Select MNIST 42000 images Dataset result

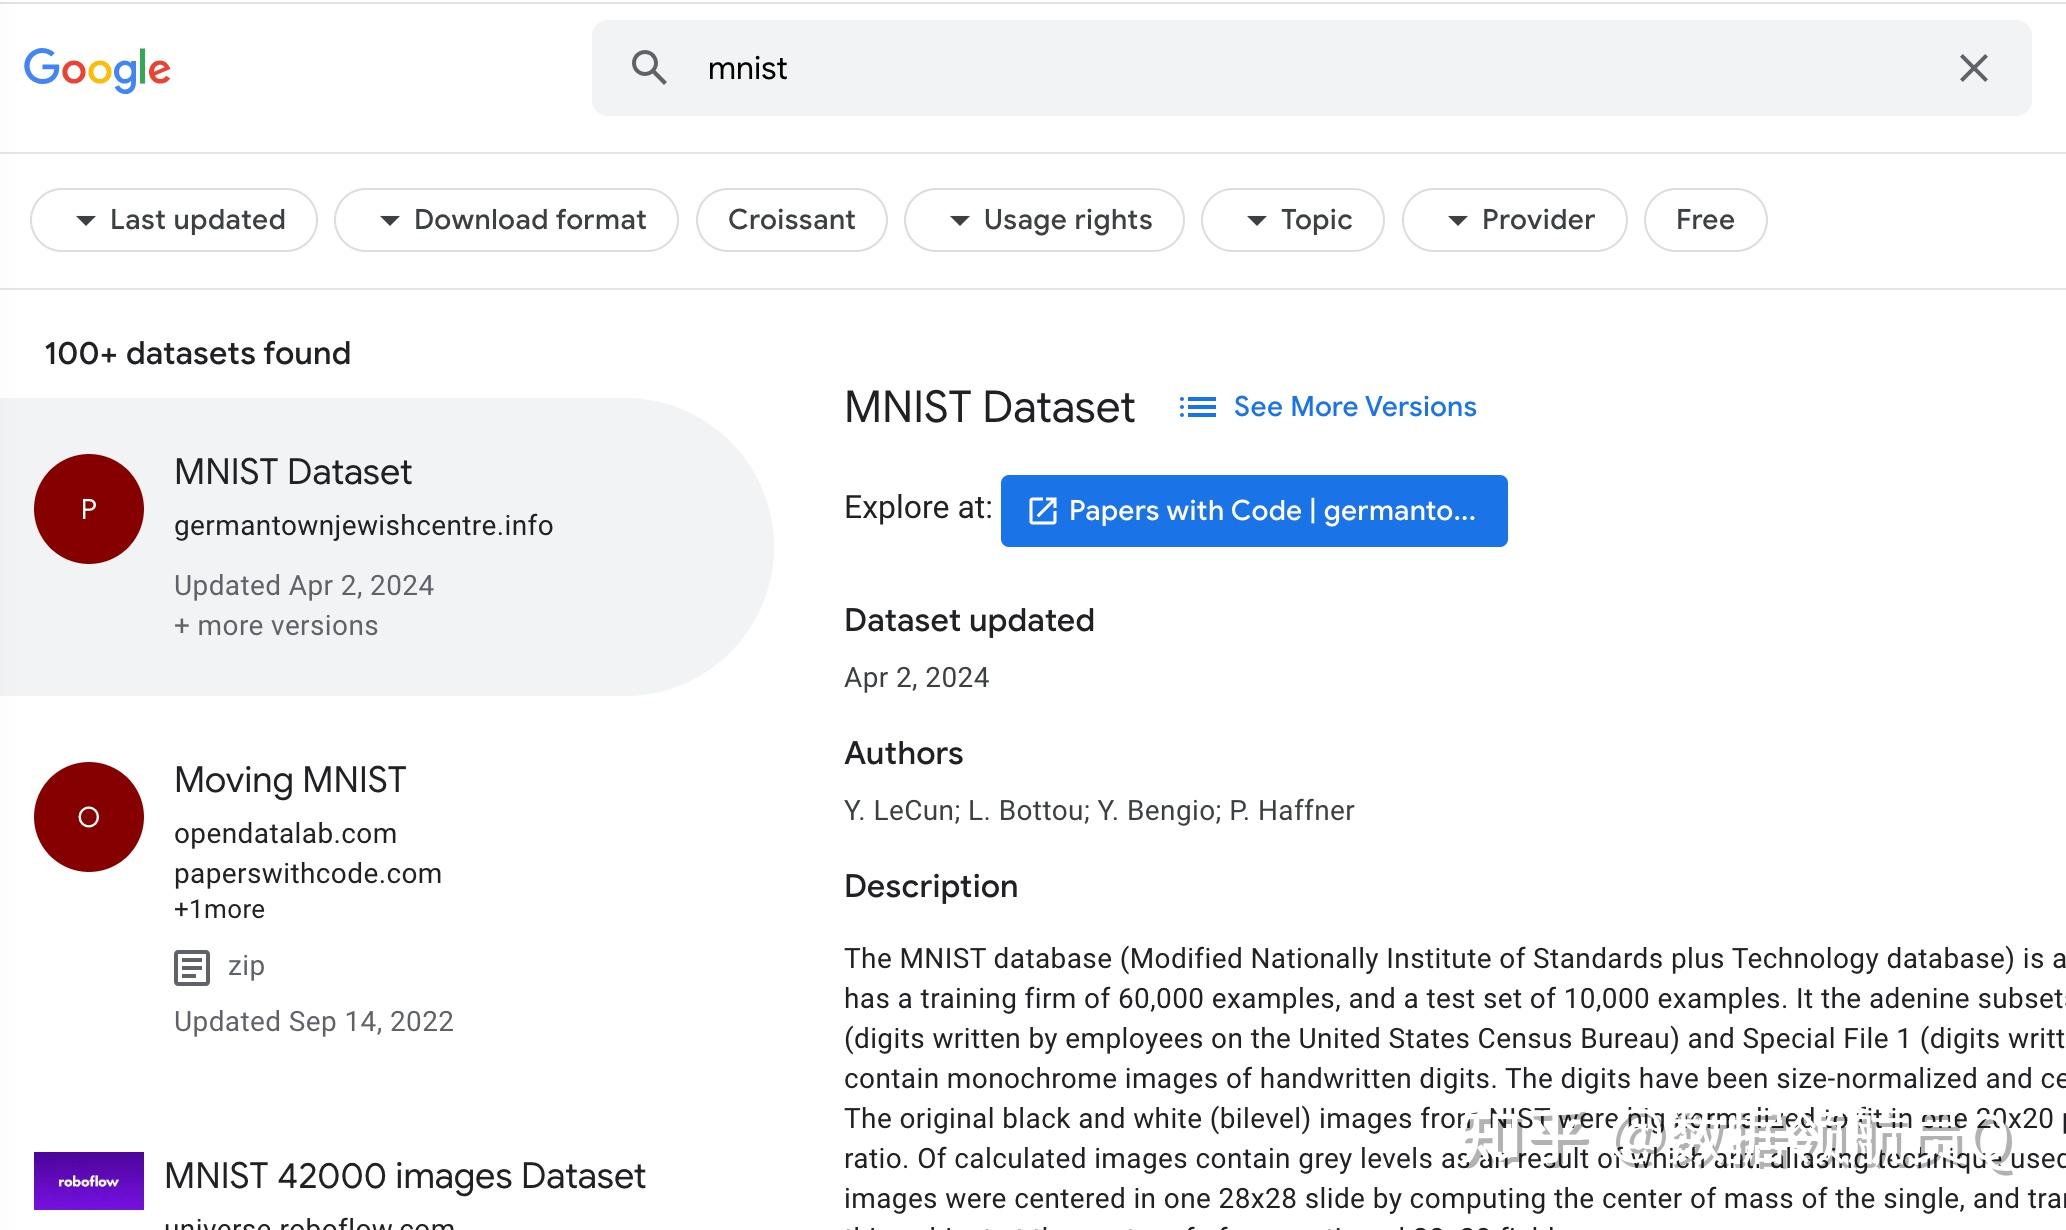(x=404, y=1176)
